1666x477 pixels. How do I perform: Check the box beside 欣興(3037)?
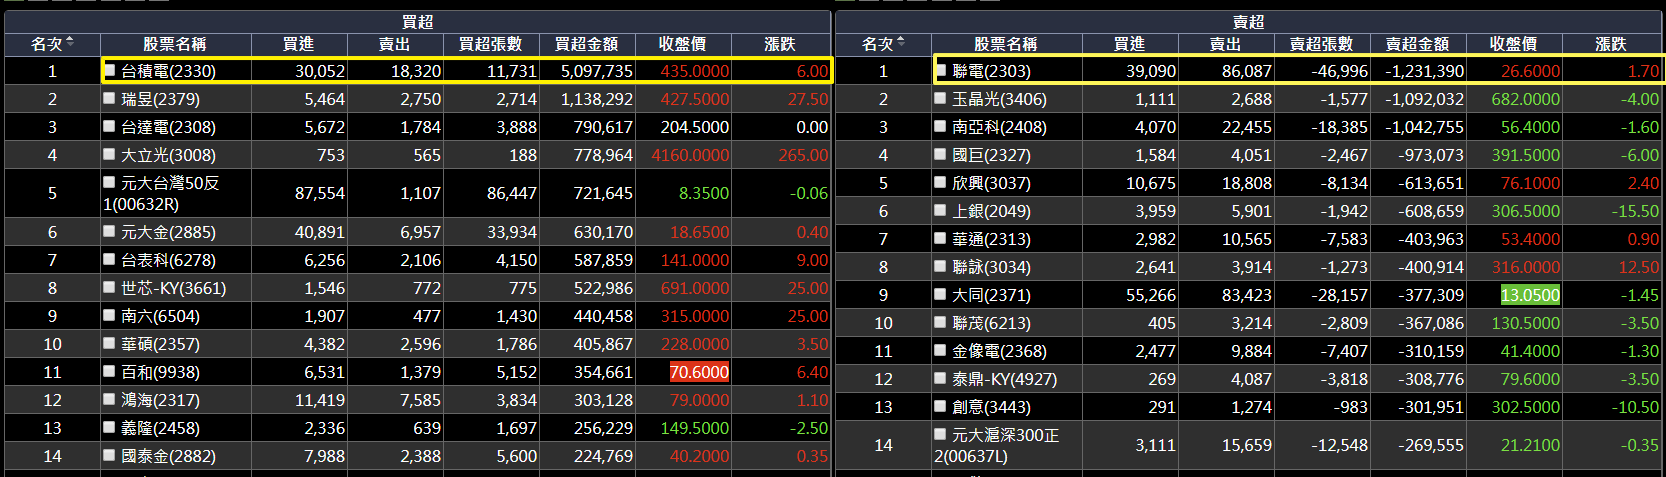941,182
